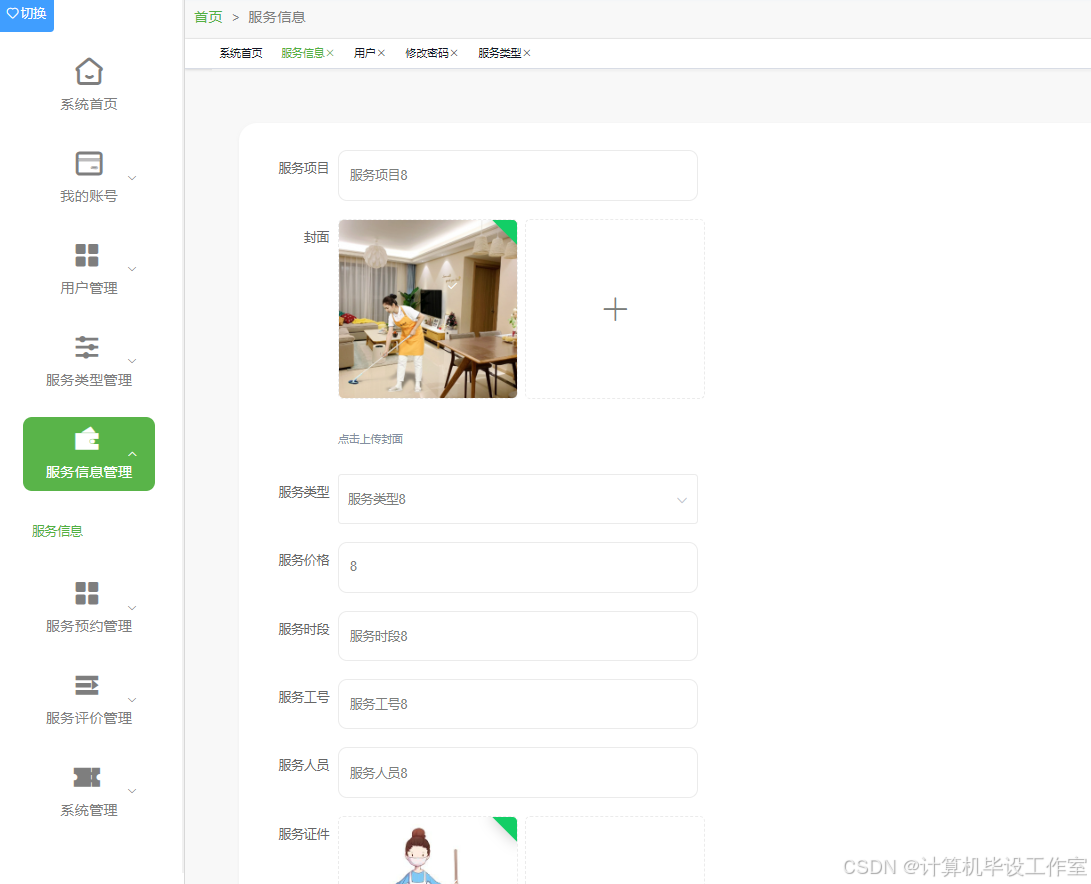Click the 服务预约管理 label in sidebar
This screenshot has width=1091, height=884.
click(88, 626)
